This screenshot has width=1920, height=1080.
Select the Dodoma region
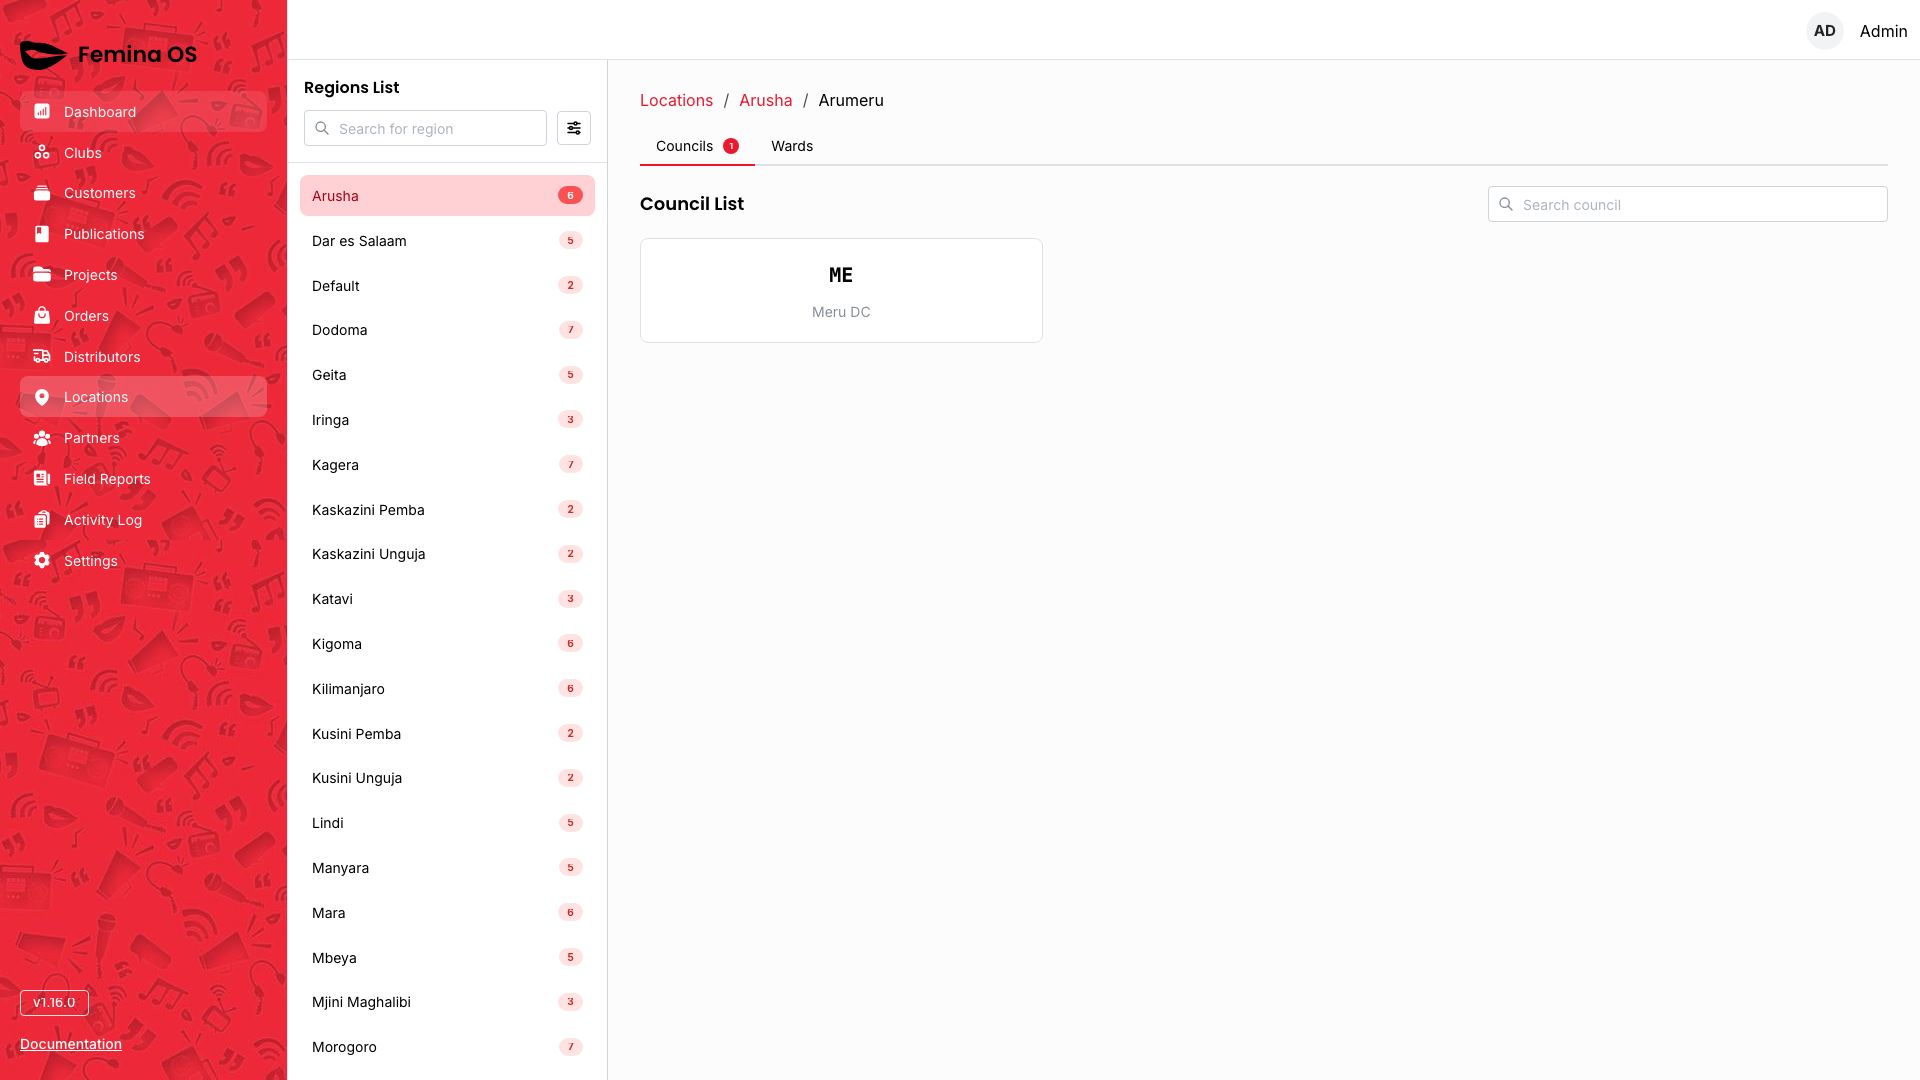[x=447, y=329]
